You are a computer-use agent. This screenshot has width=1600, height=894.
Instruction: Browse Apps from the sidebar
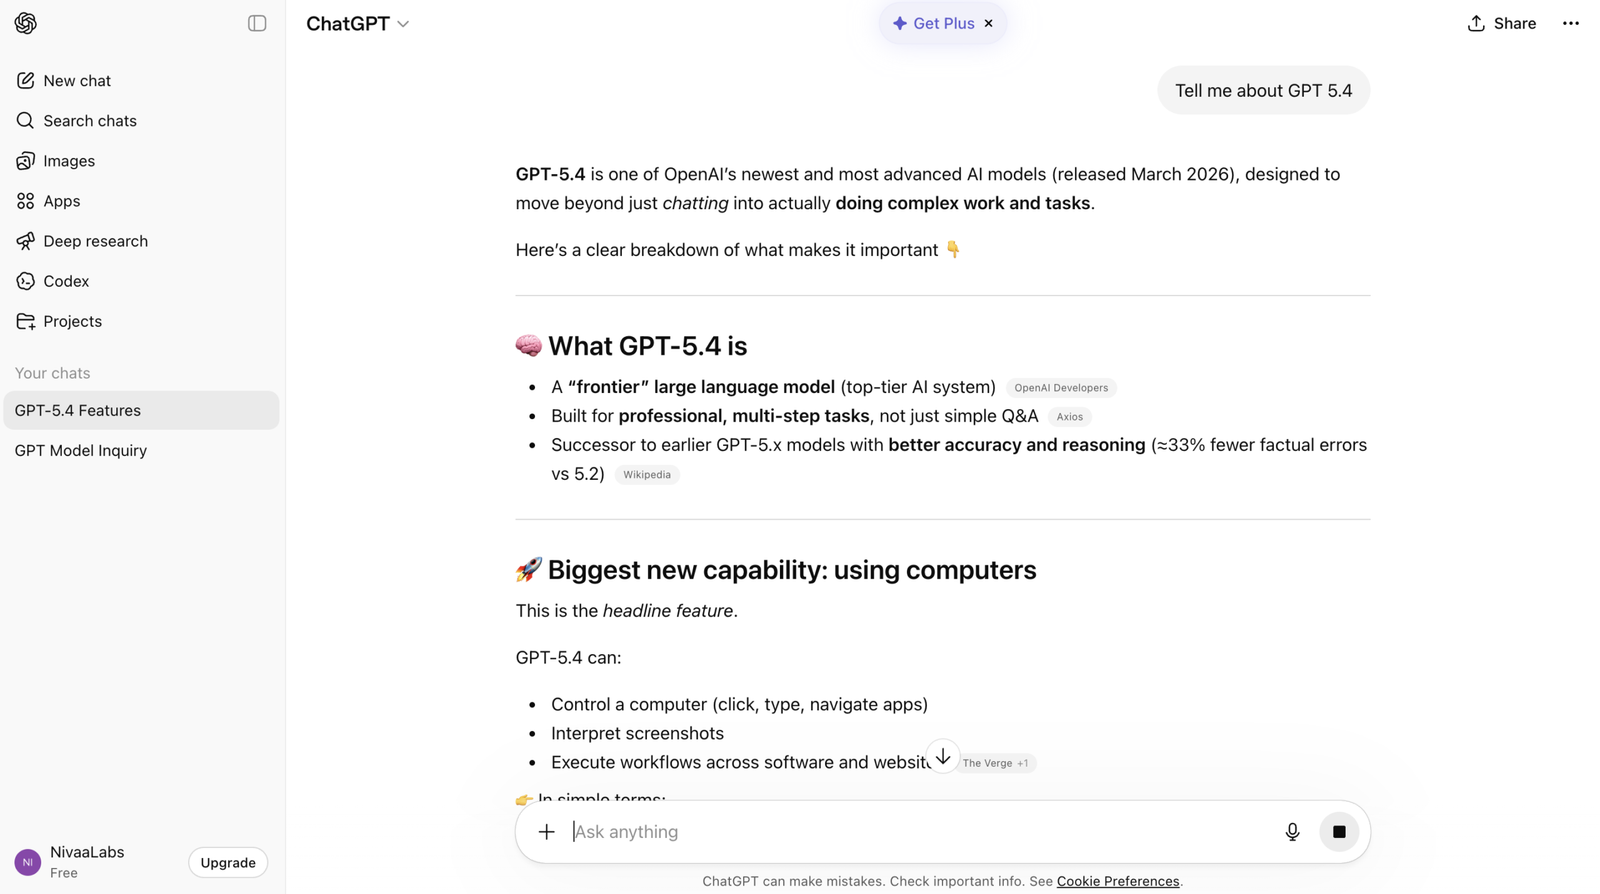(61, 200)
